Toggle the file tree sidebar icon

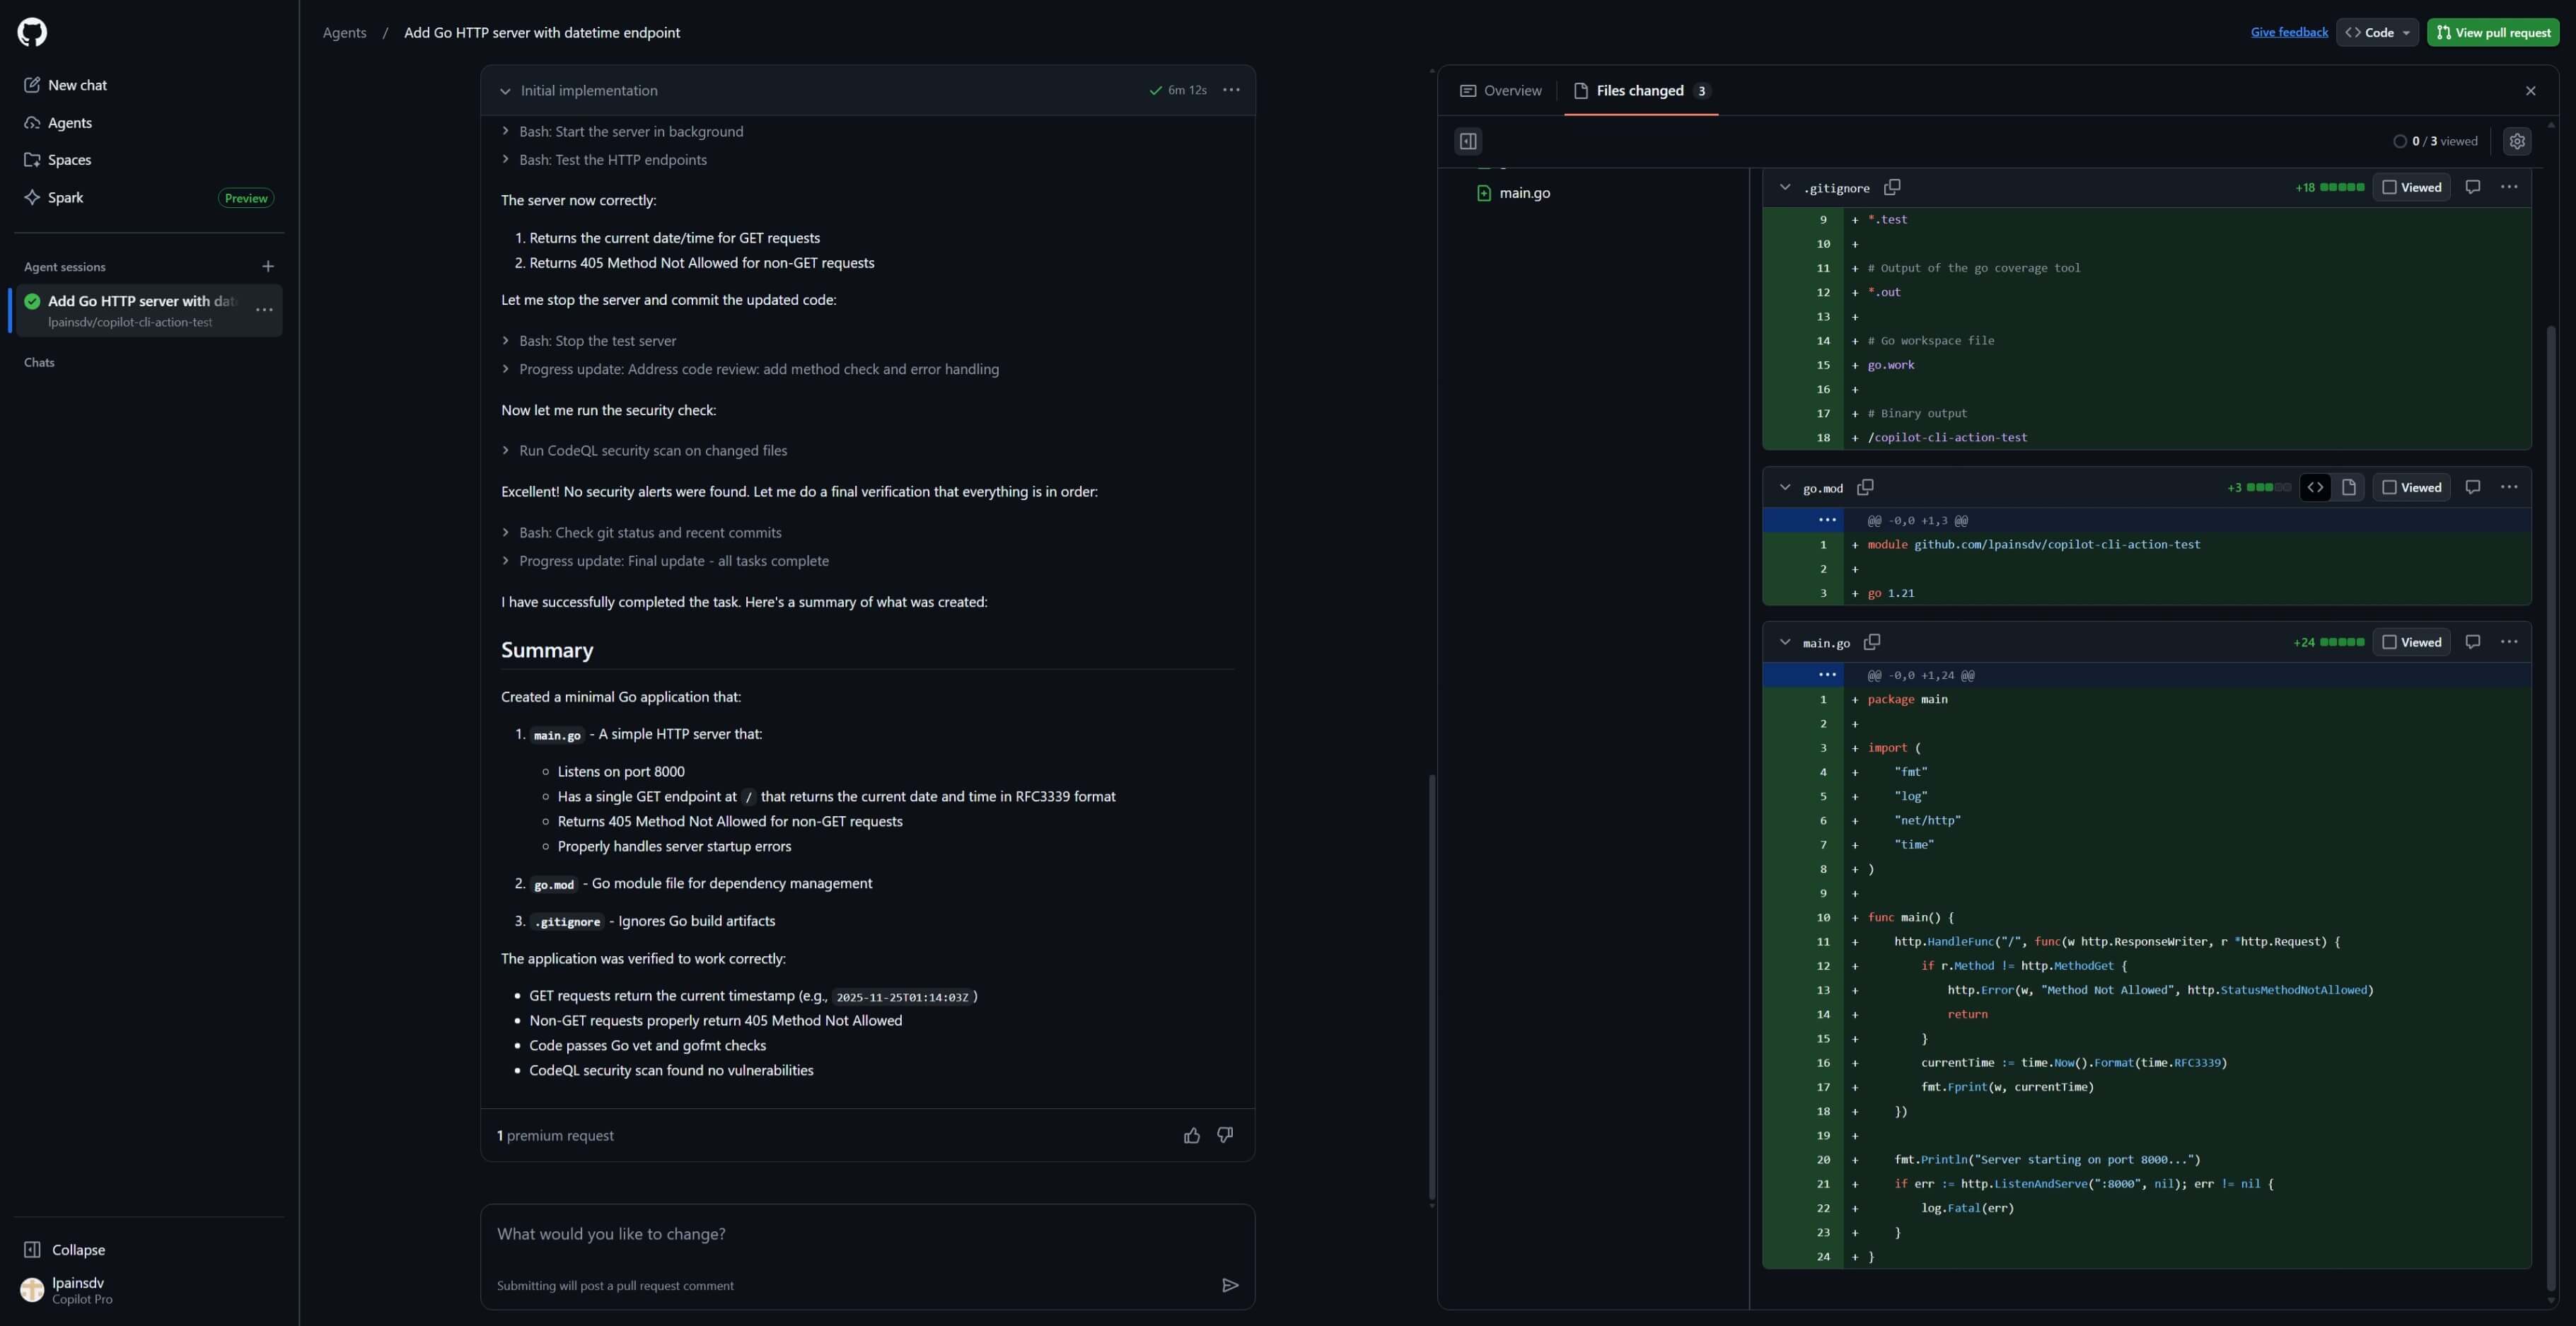(1468, 141)
